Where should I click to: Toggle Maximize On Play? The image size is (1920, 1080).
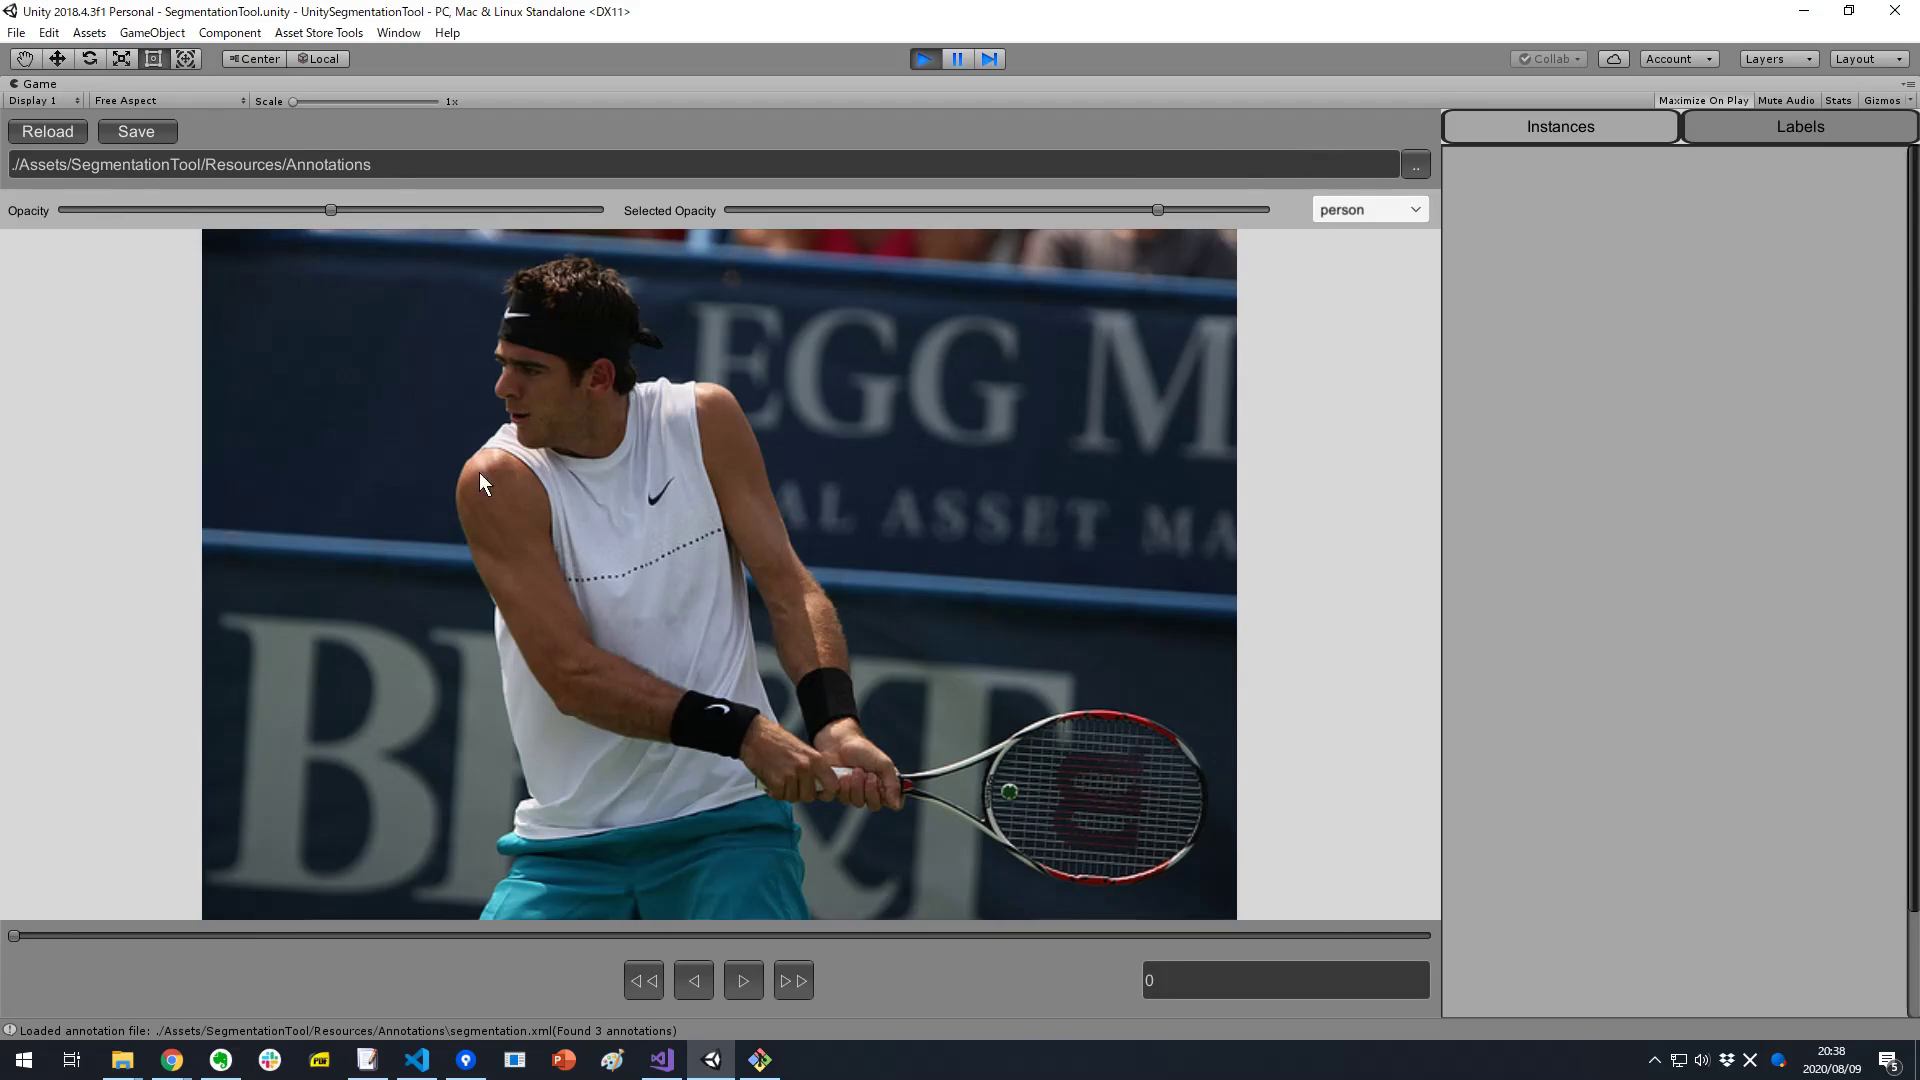click(1703, 101)
